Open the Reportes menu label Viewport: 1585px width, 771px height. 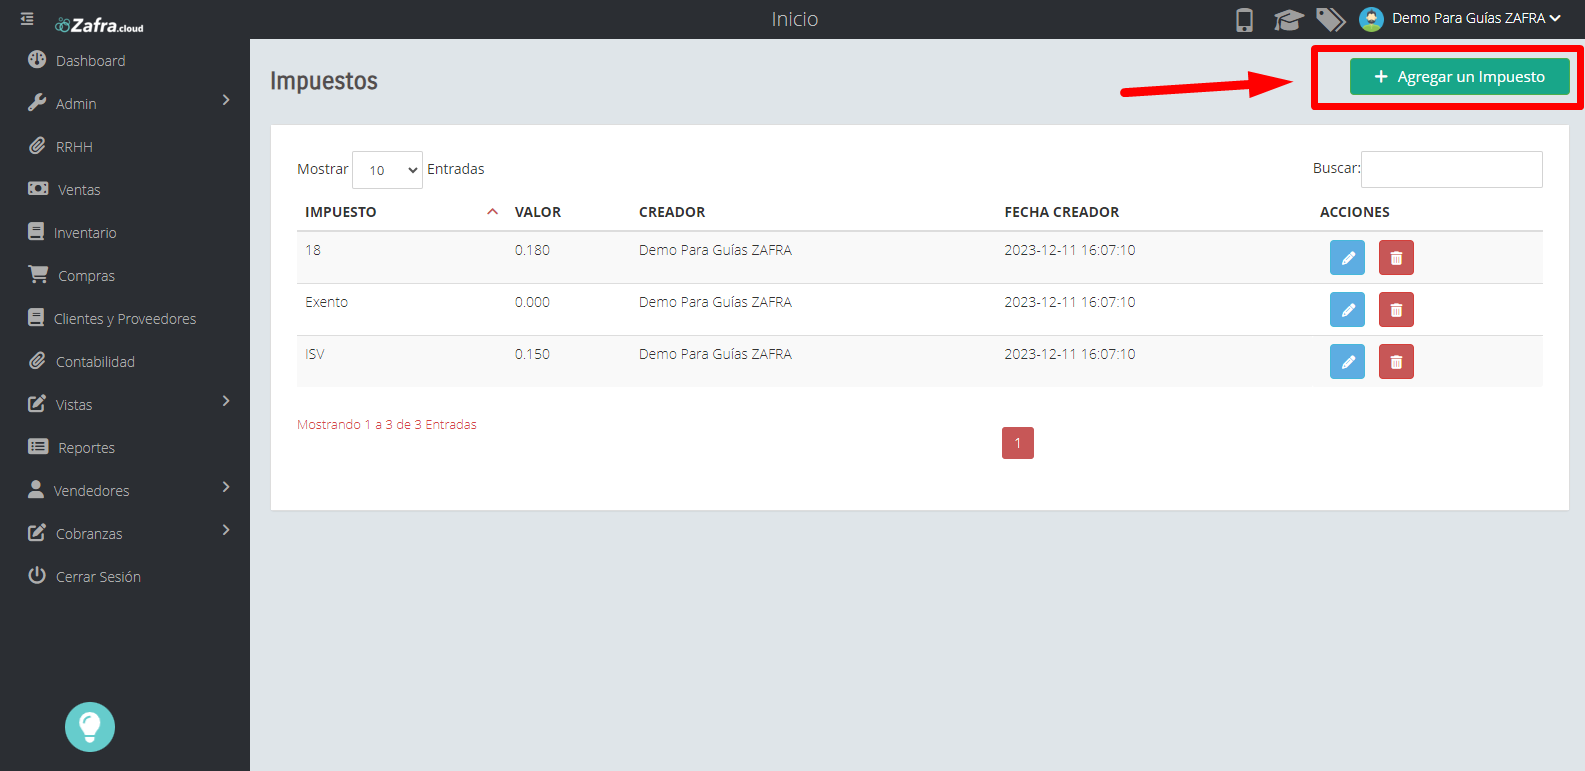click(86, 448)
